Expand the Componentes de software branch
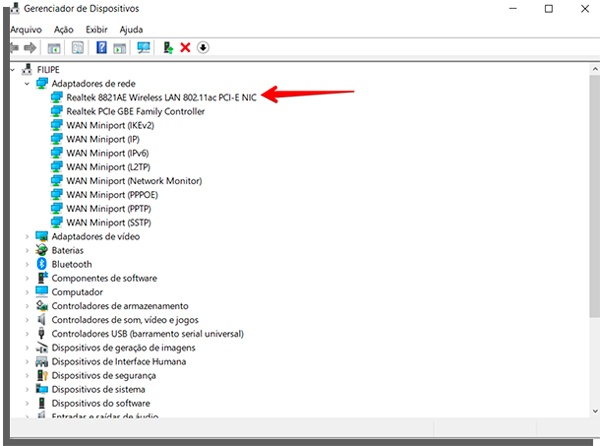The image size is (600, 446). 27,278
